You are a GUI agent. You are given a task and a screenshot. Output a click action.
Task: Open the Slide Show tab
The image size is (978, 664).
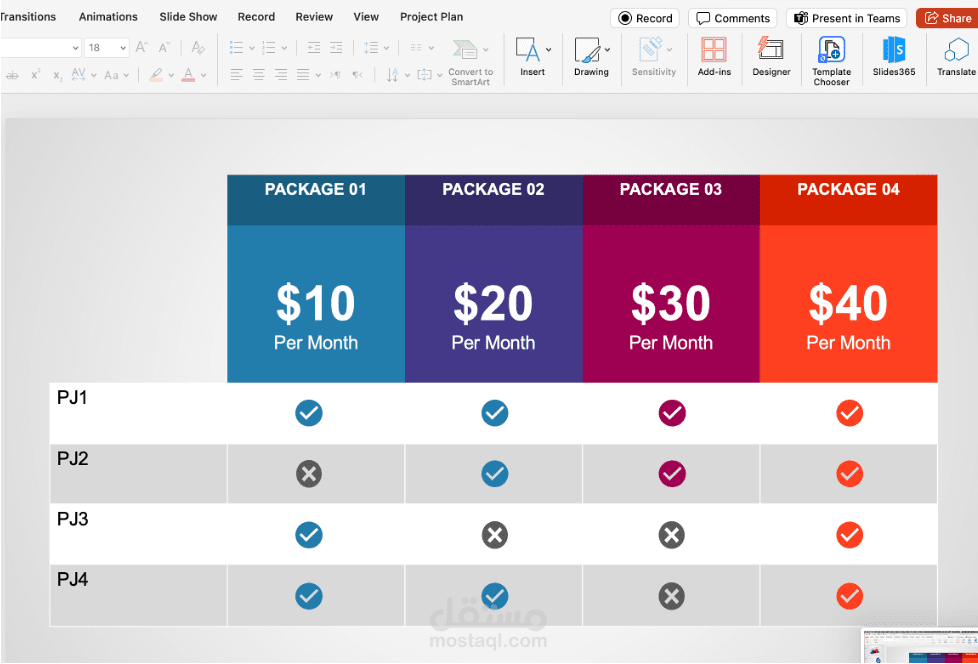point(188,17)
